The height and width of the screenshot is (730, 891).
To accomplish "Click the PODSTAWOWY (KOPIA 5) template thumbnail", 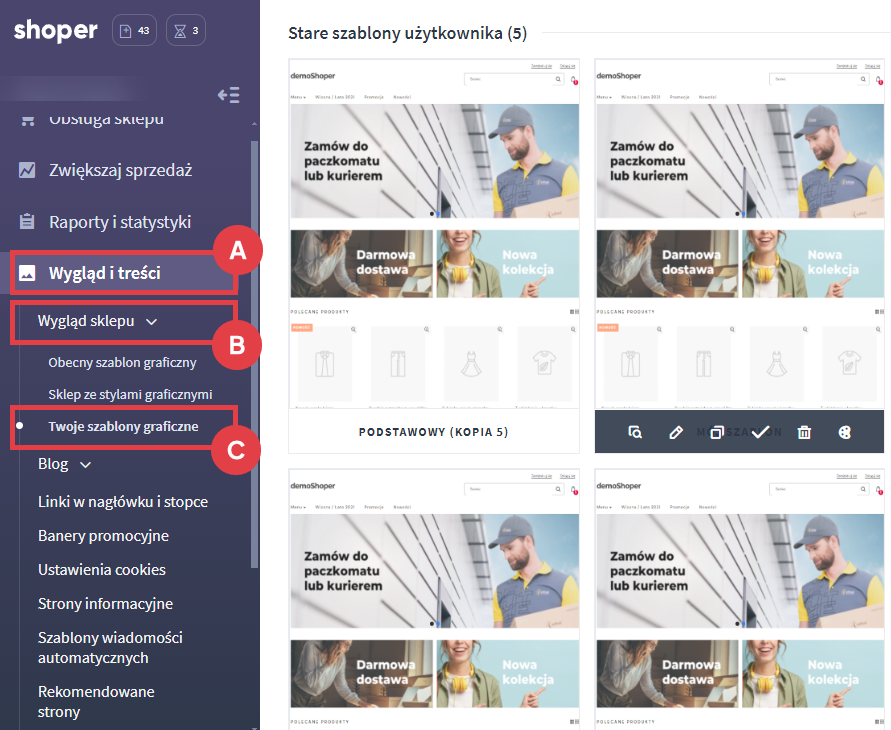I will point(434,234).
